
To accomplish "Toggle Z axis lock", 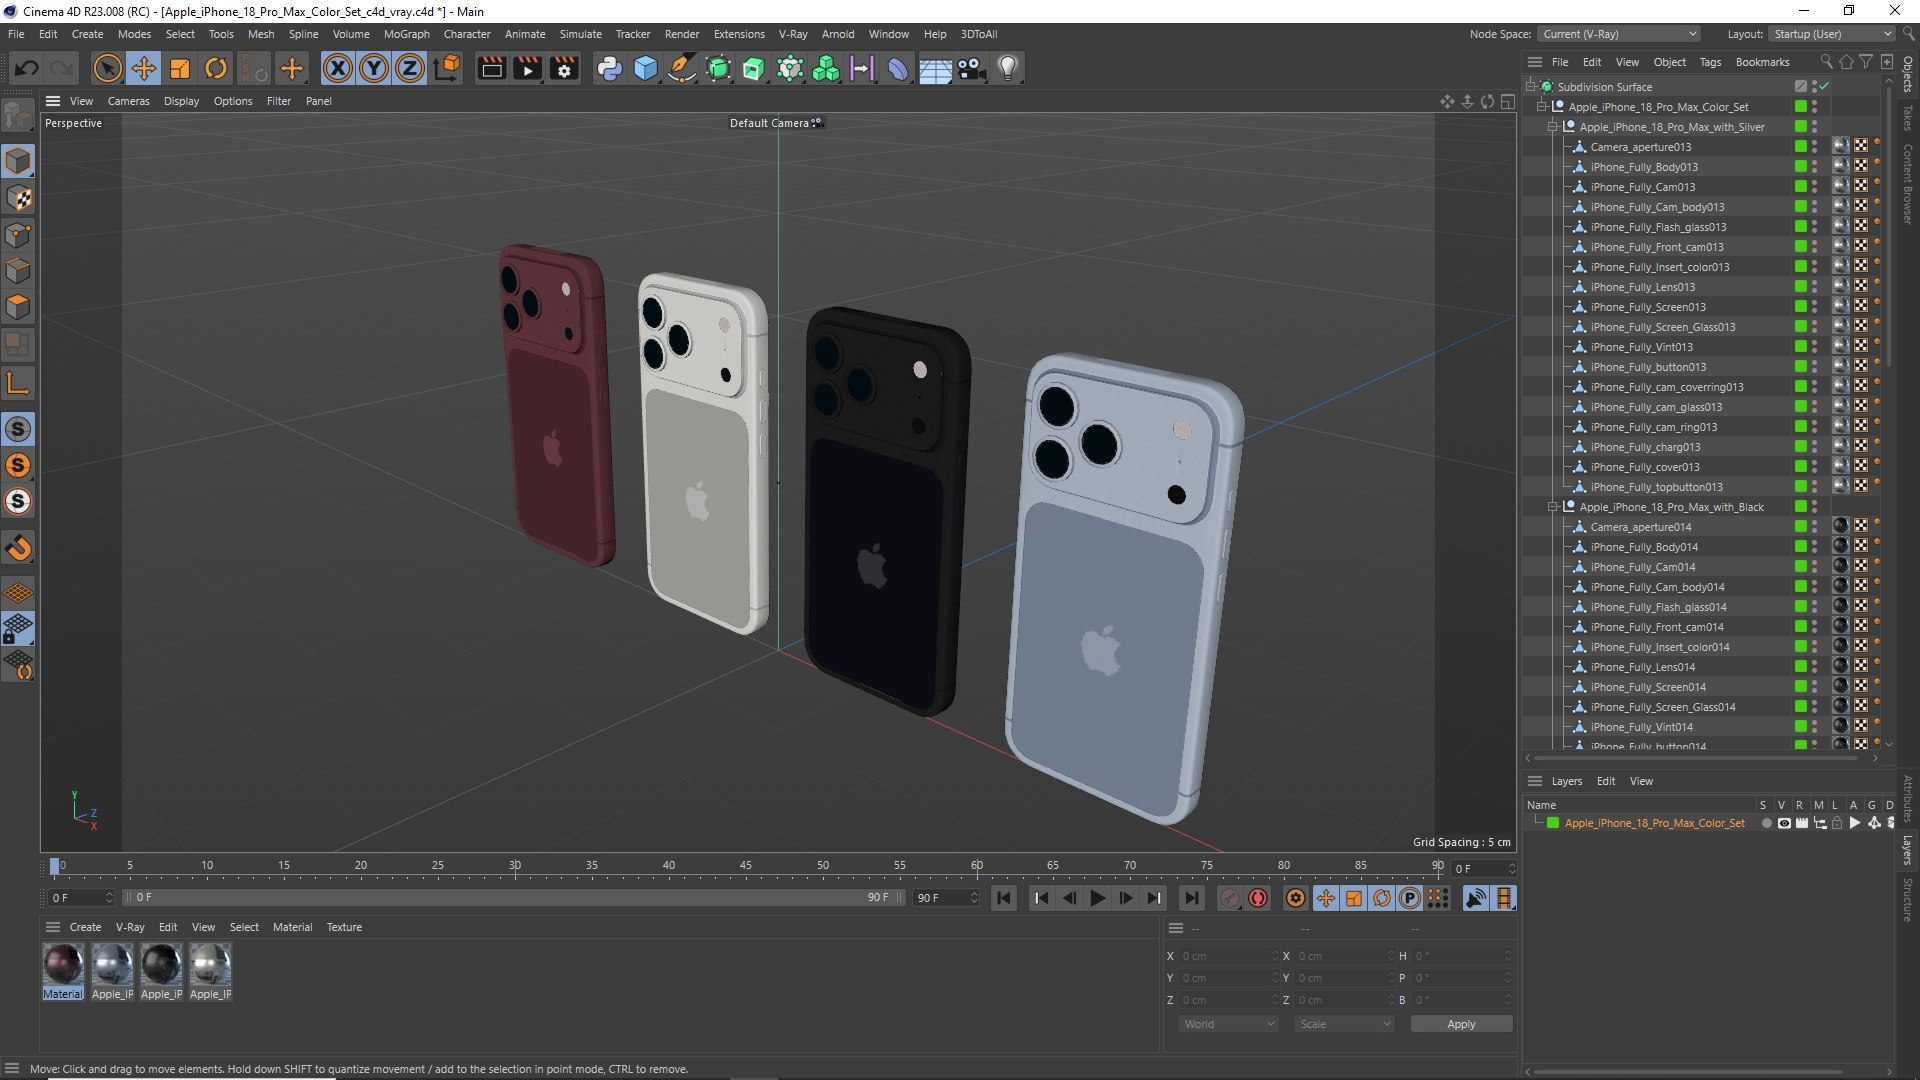I will pos(410,68).
